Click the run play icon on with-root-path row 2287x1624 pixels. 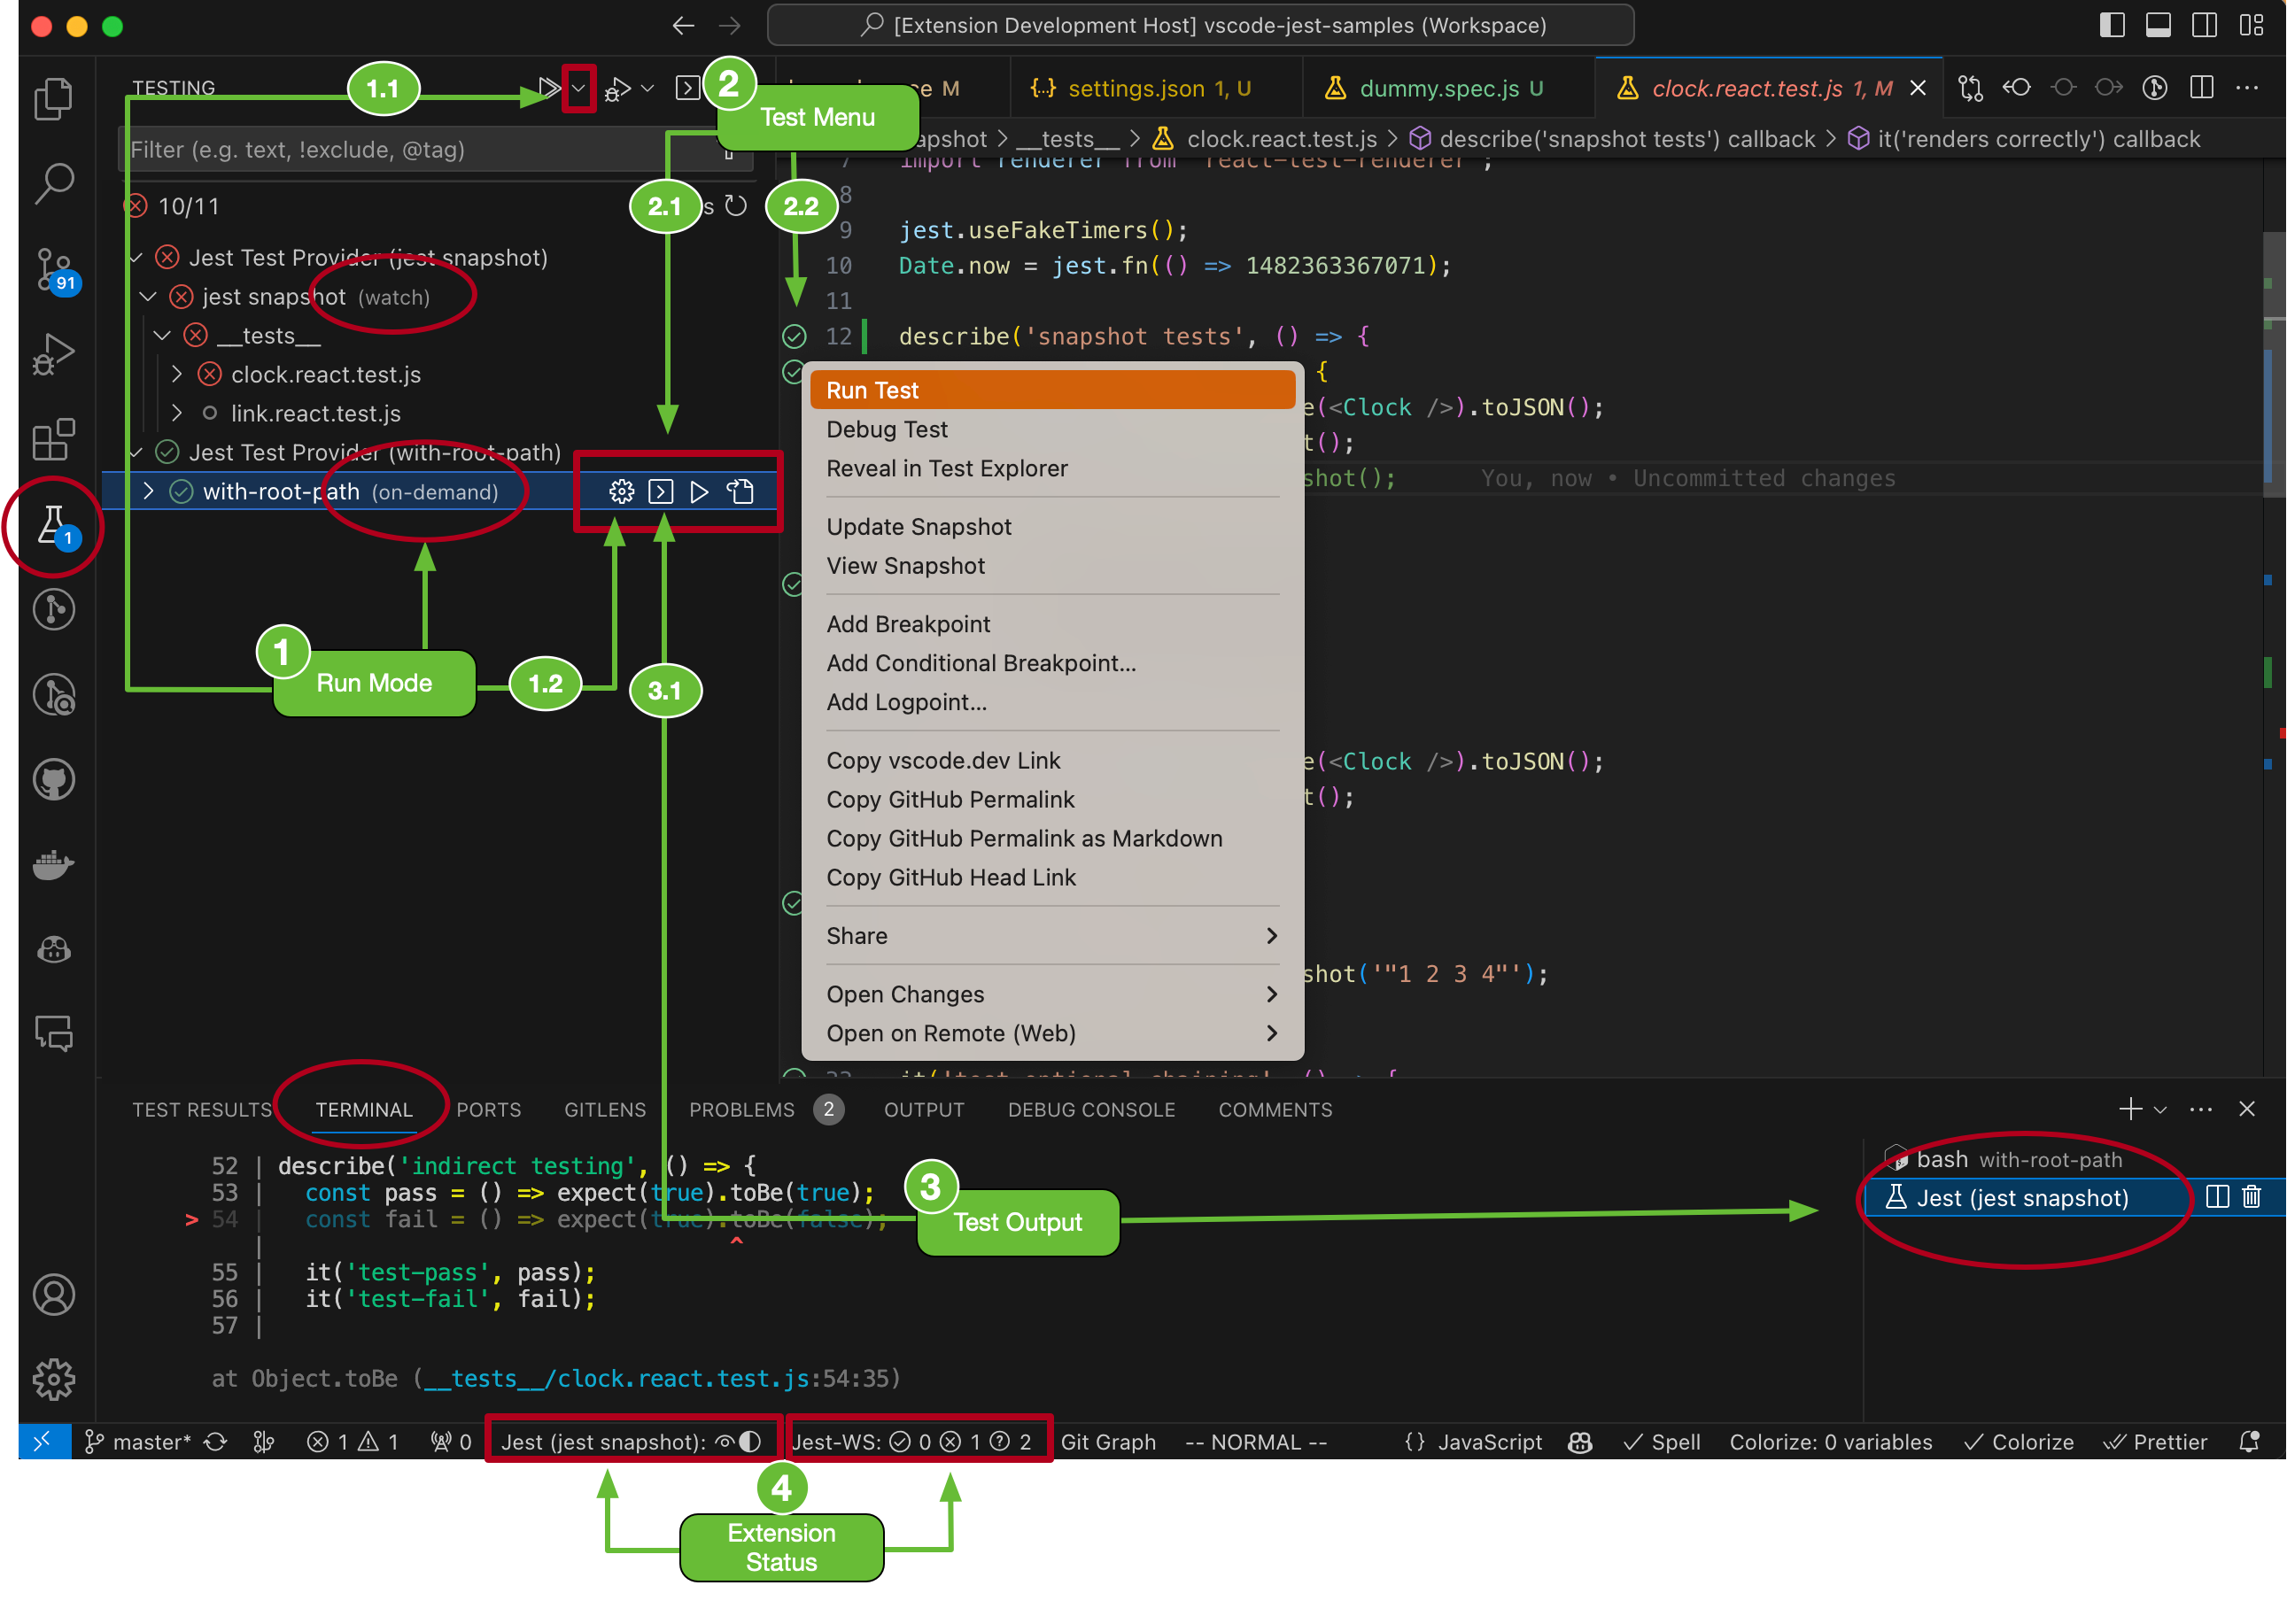coord(699,492)
